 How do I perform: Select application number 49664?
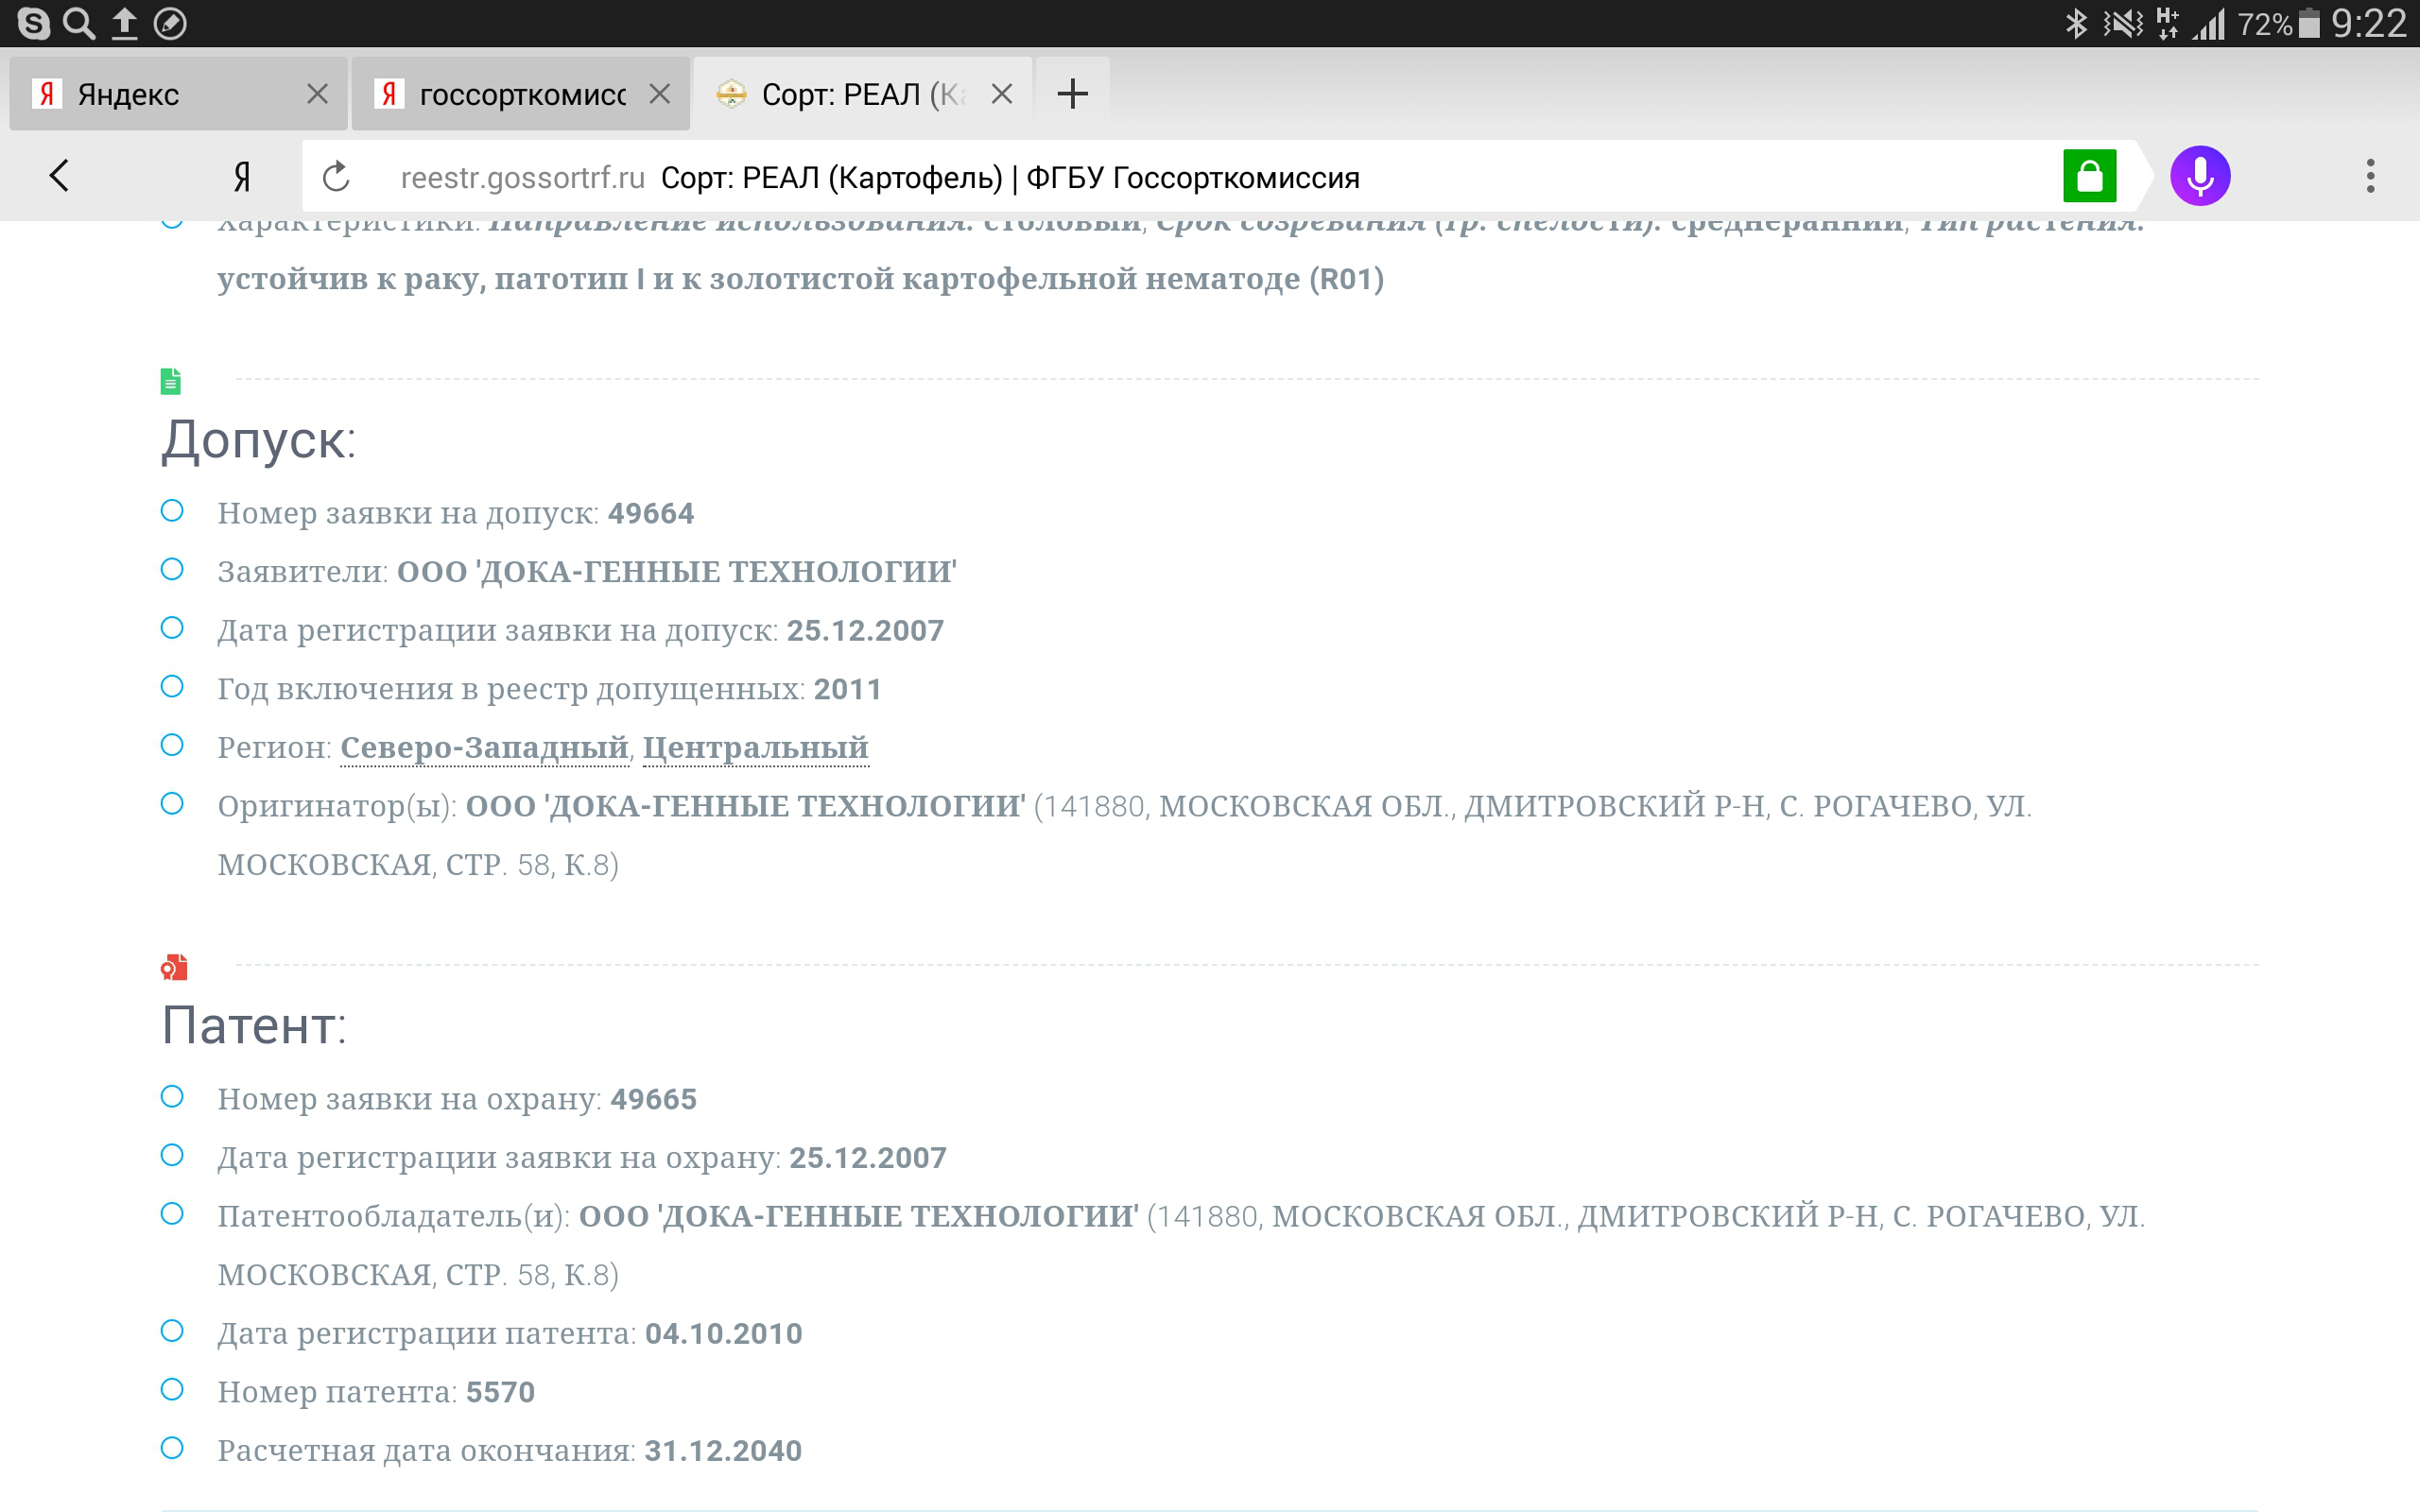tap(651, 513)
